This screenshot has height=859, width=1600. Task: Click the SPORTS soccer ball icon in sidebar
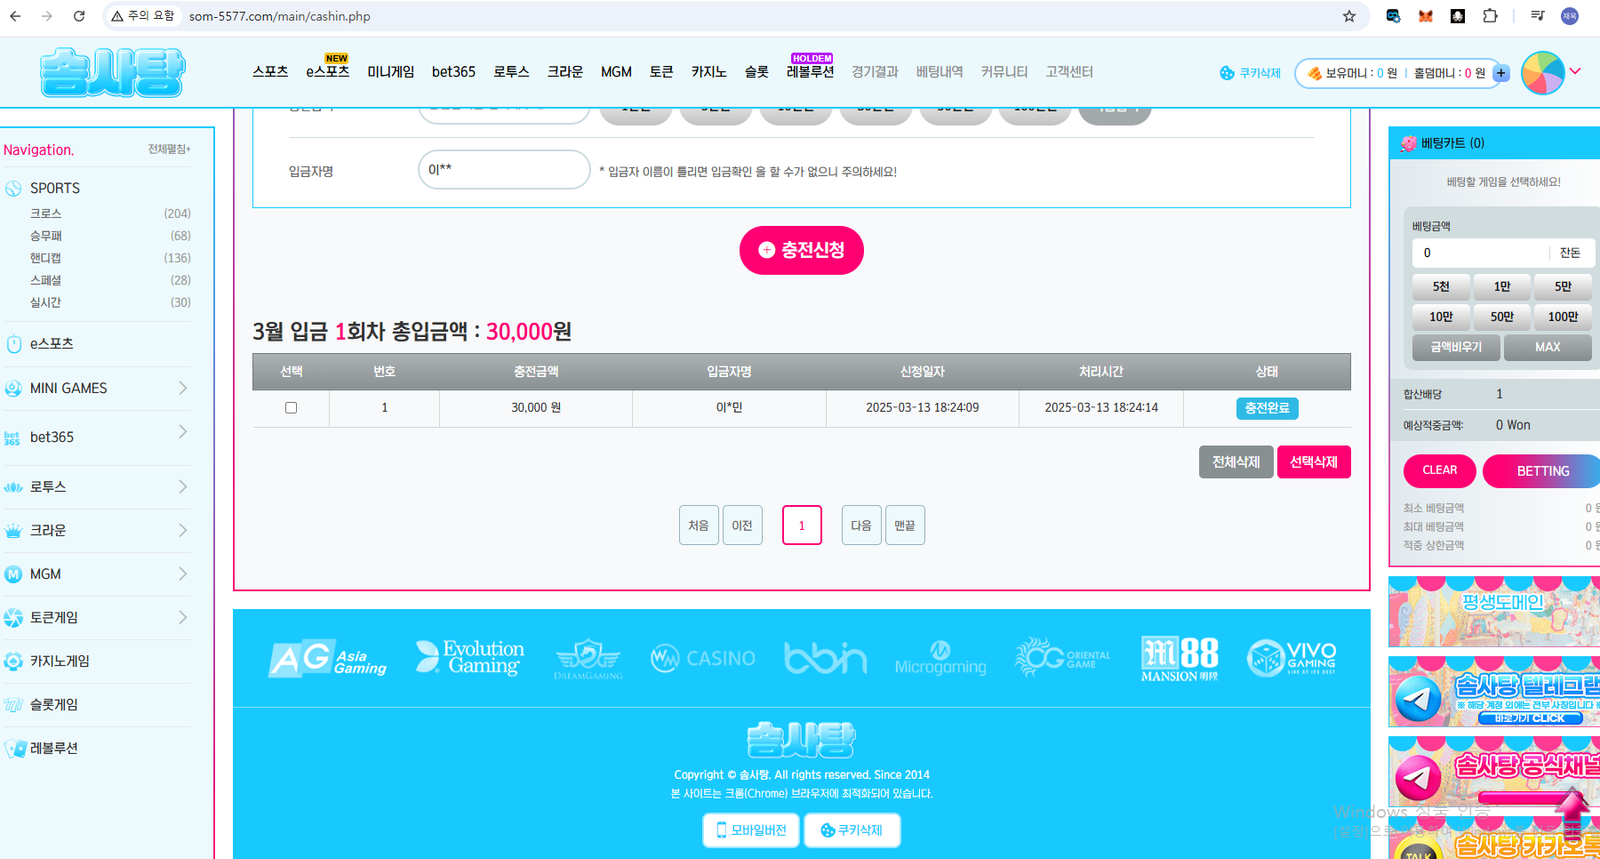13,189
